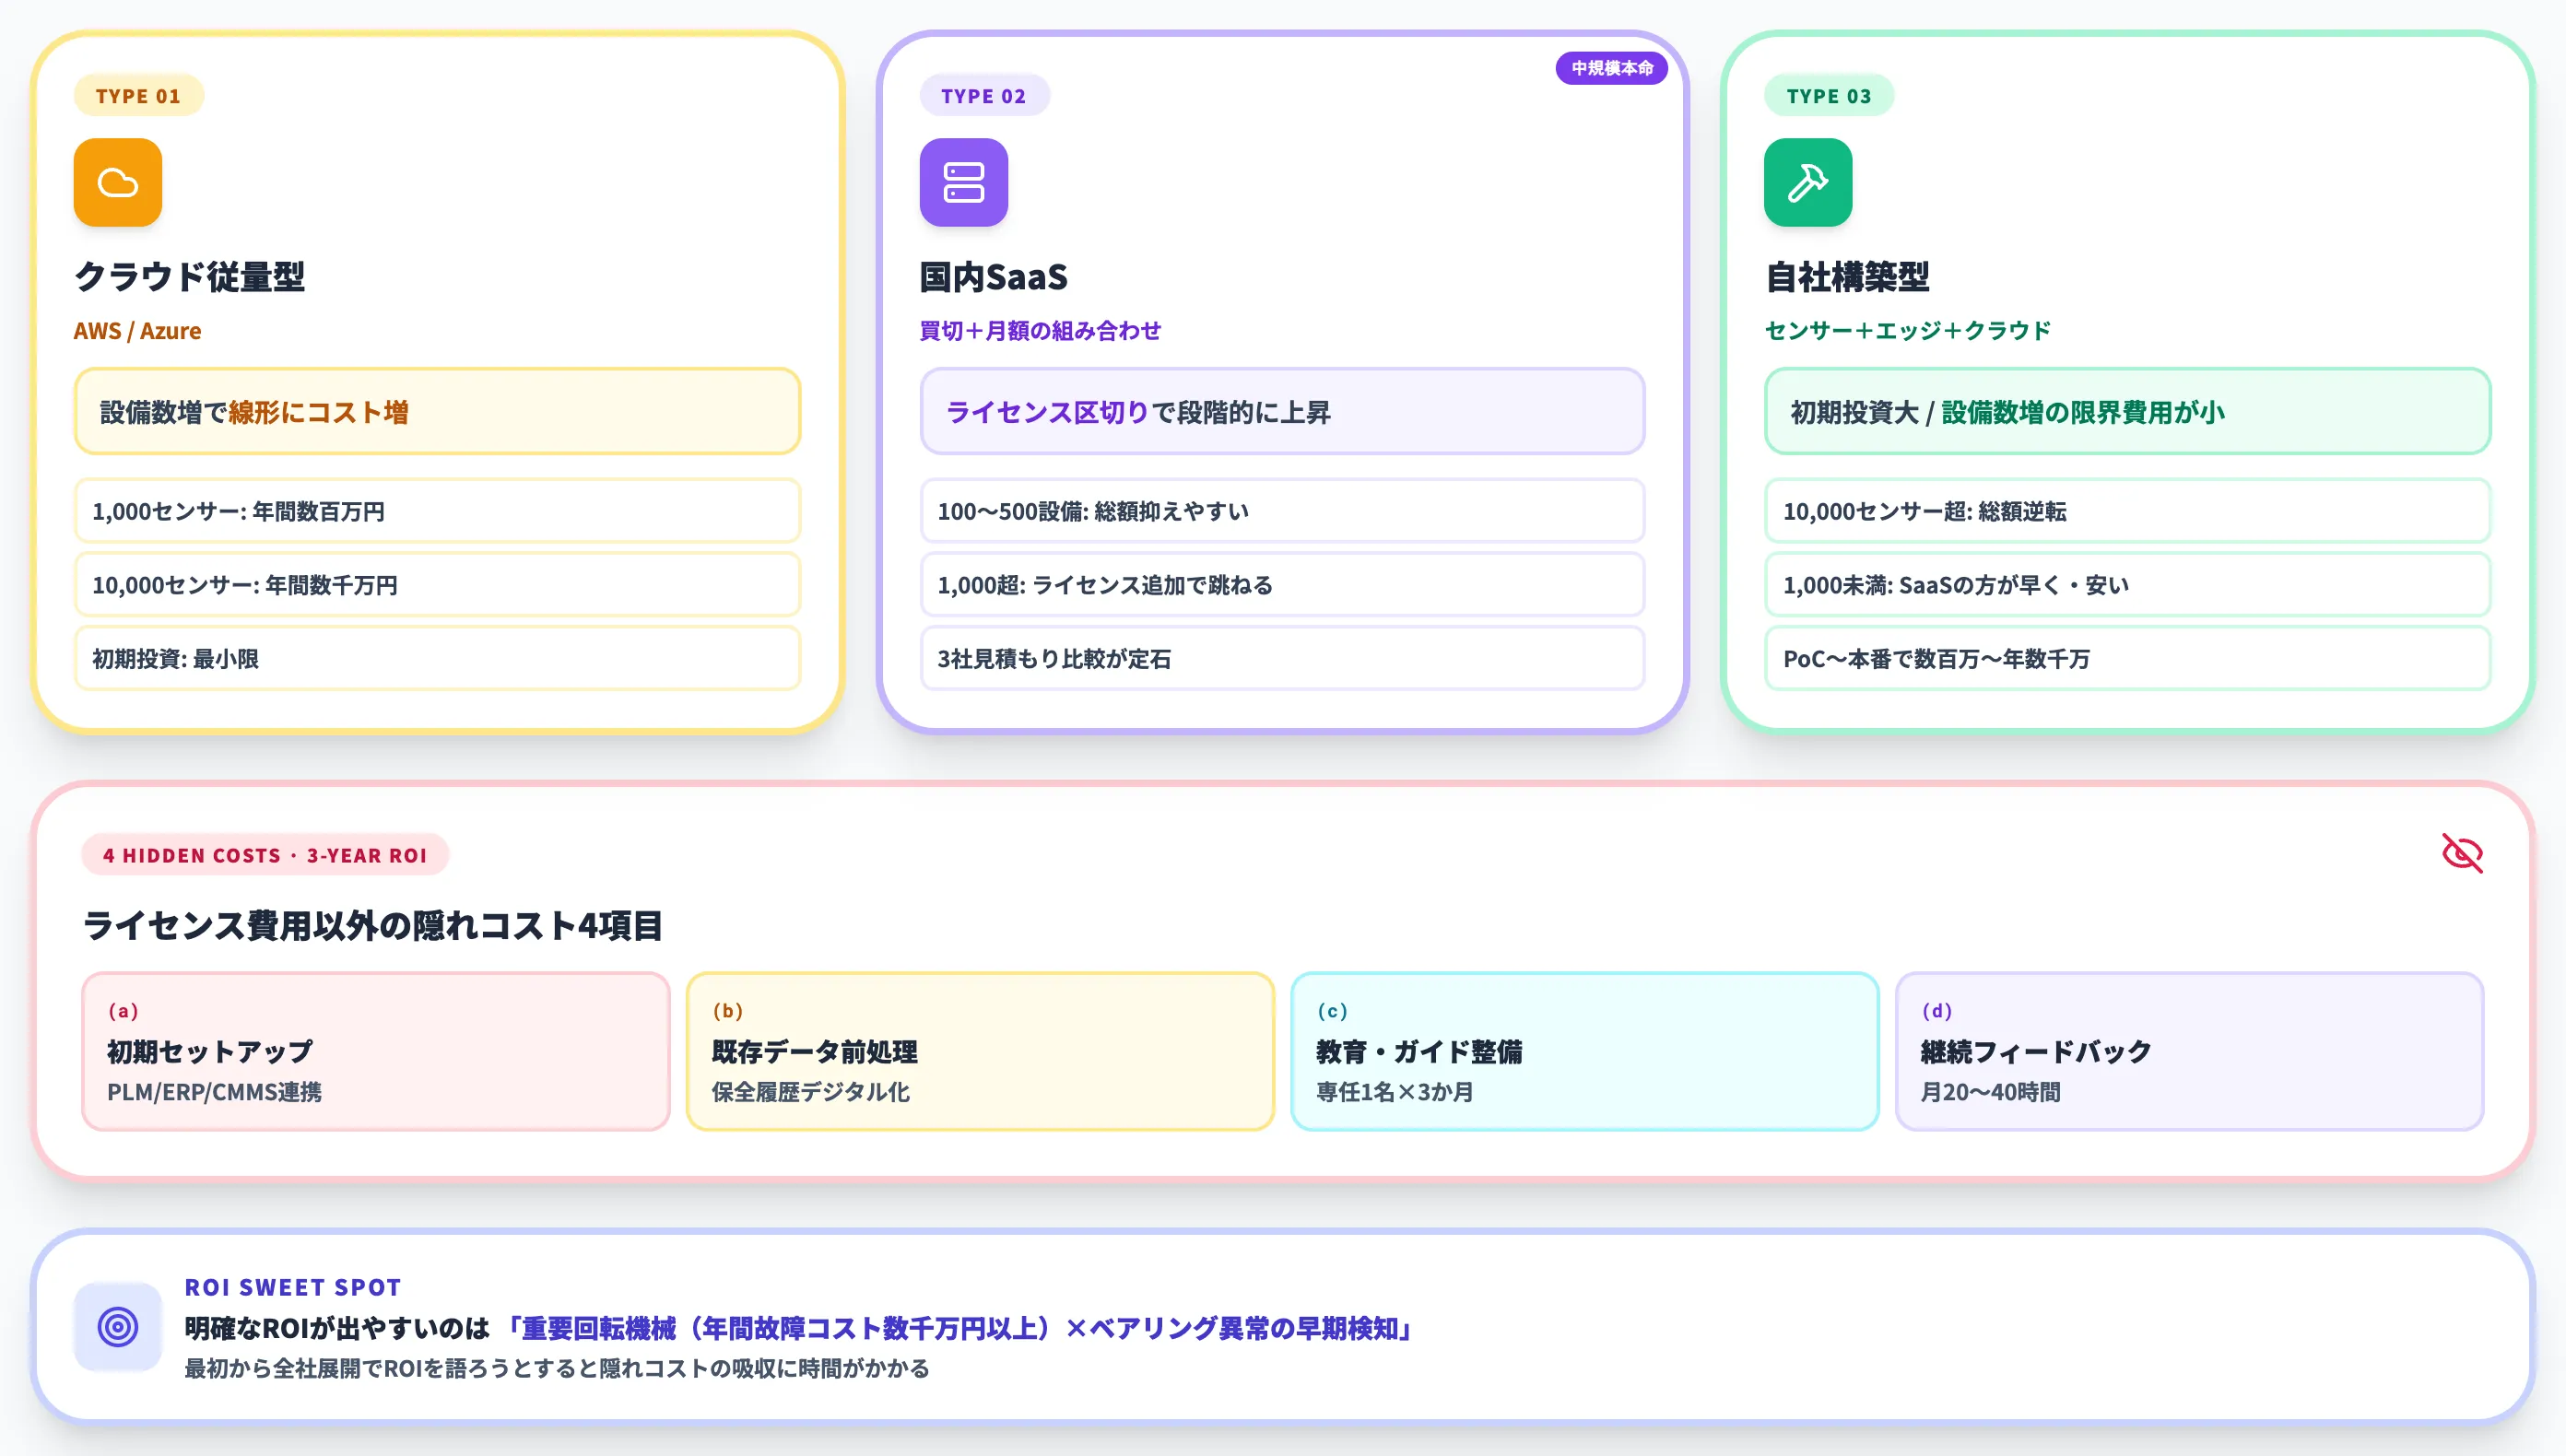
Task: Click the 国内SaaS heading
Action: (x=994, y=277)
